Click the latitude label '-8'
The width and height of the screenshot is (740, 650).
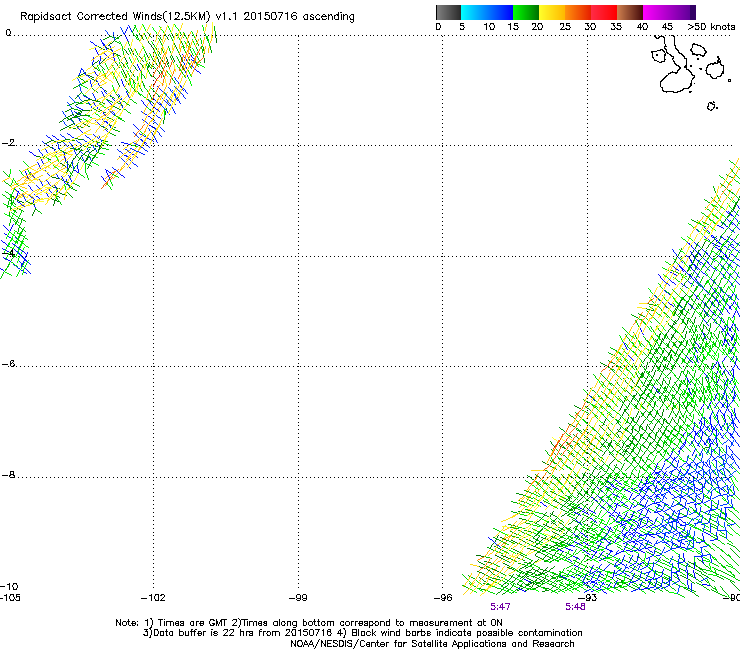coord(8,474)
